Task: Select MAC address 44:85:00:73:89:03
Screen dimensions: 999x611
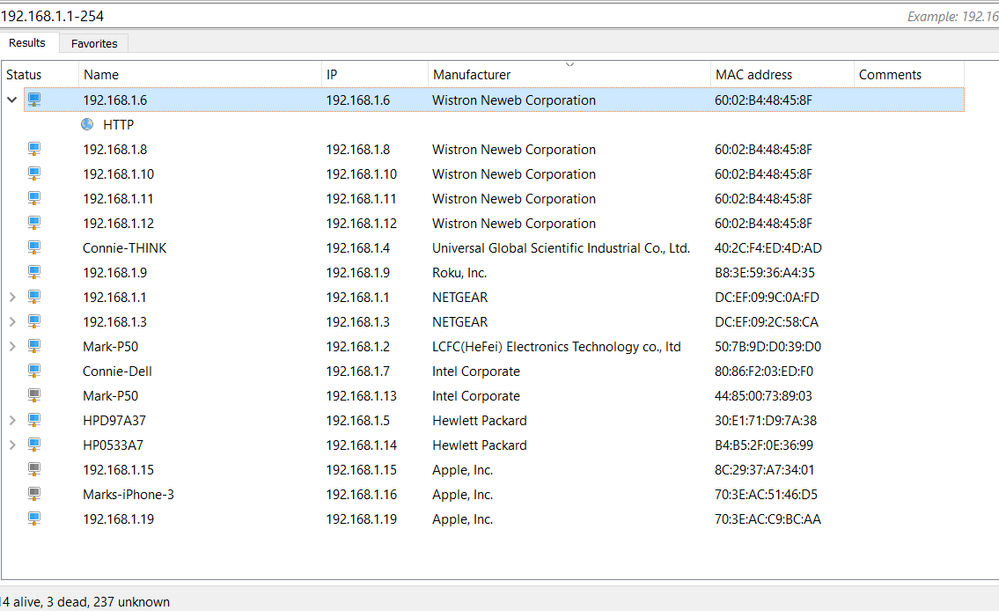Action: pos(763,396)
